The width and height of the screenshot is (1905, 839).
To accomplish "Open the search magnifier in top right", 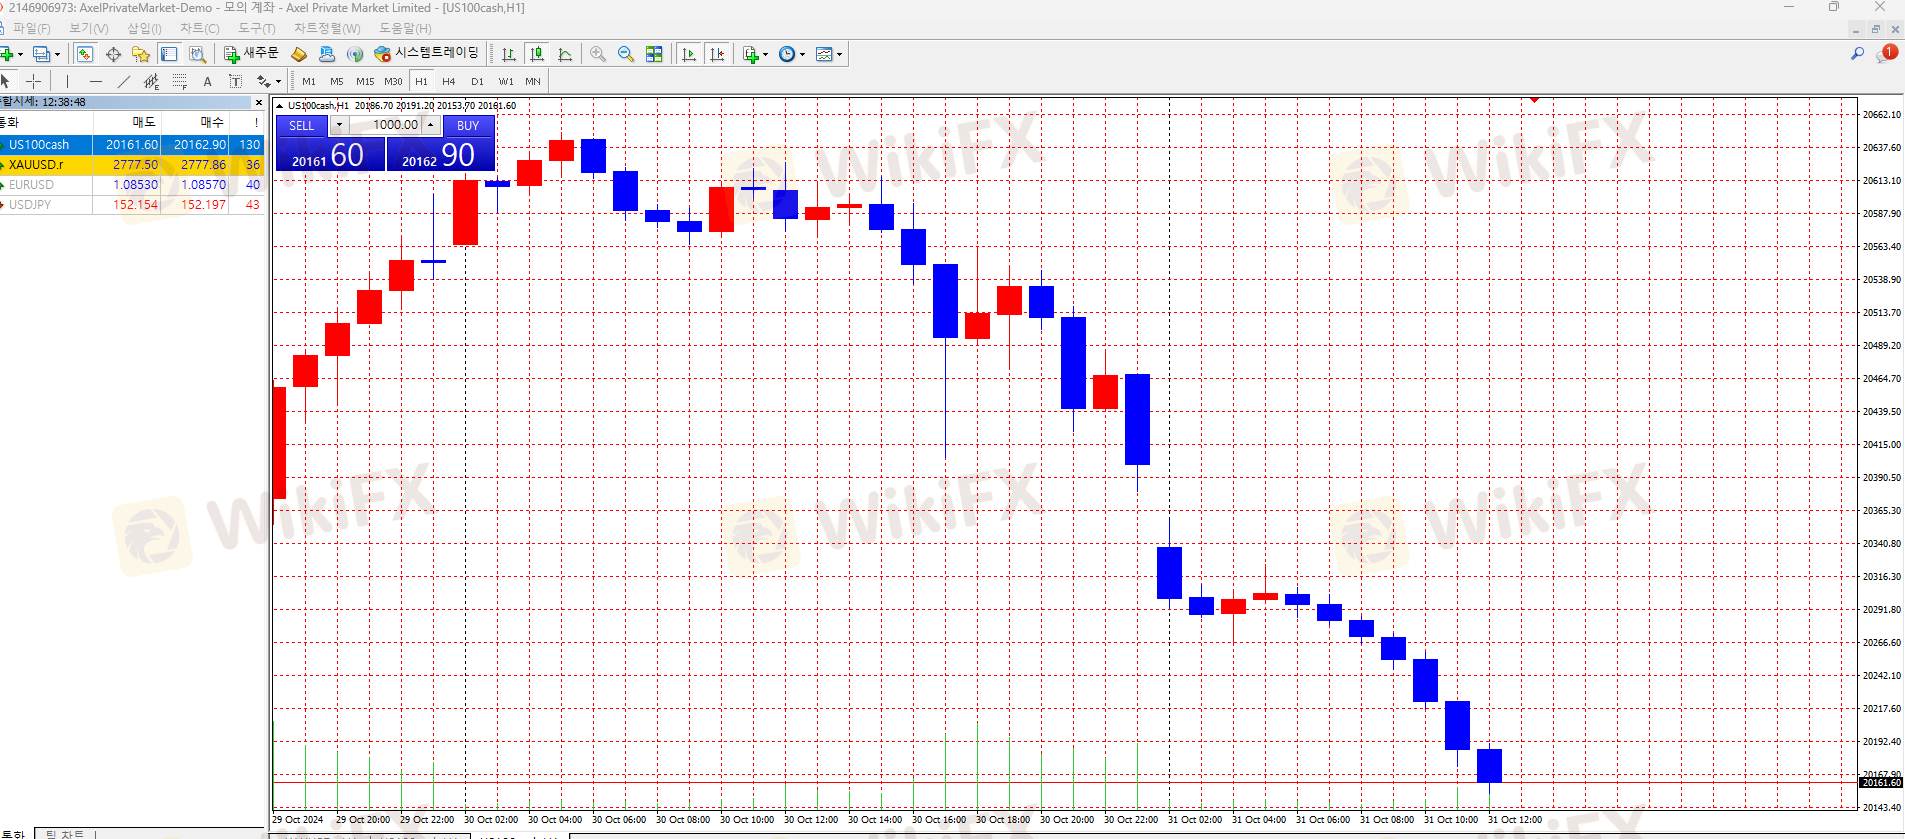I will click(1857, 54).
